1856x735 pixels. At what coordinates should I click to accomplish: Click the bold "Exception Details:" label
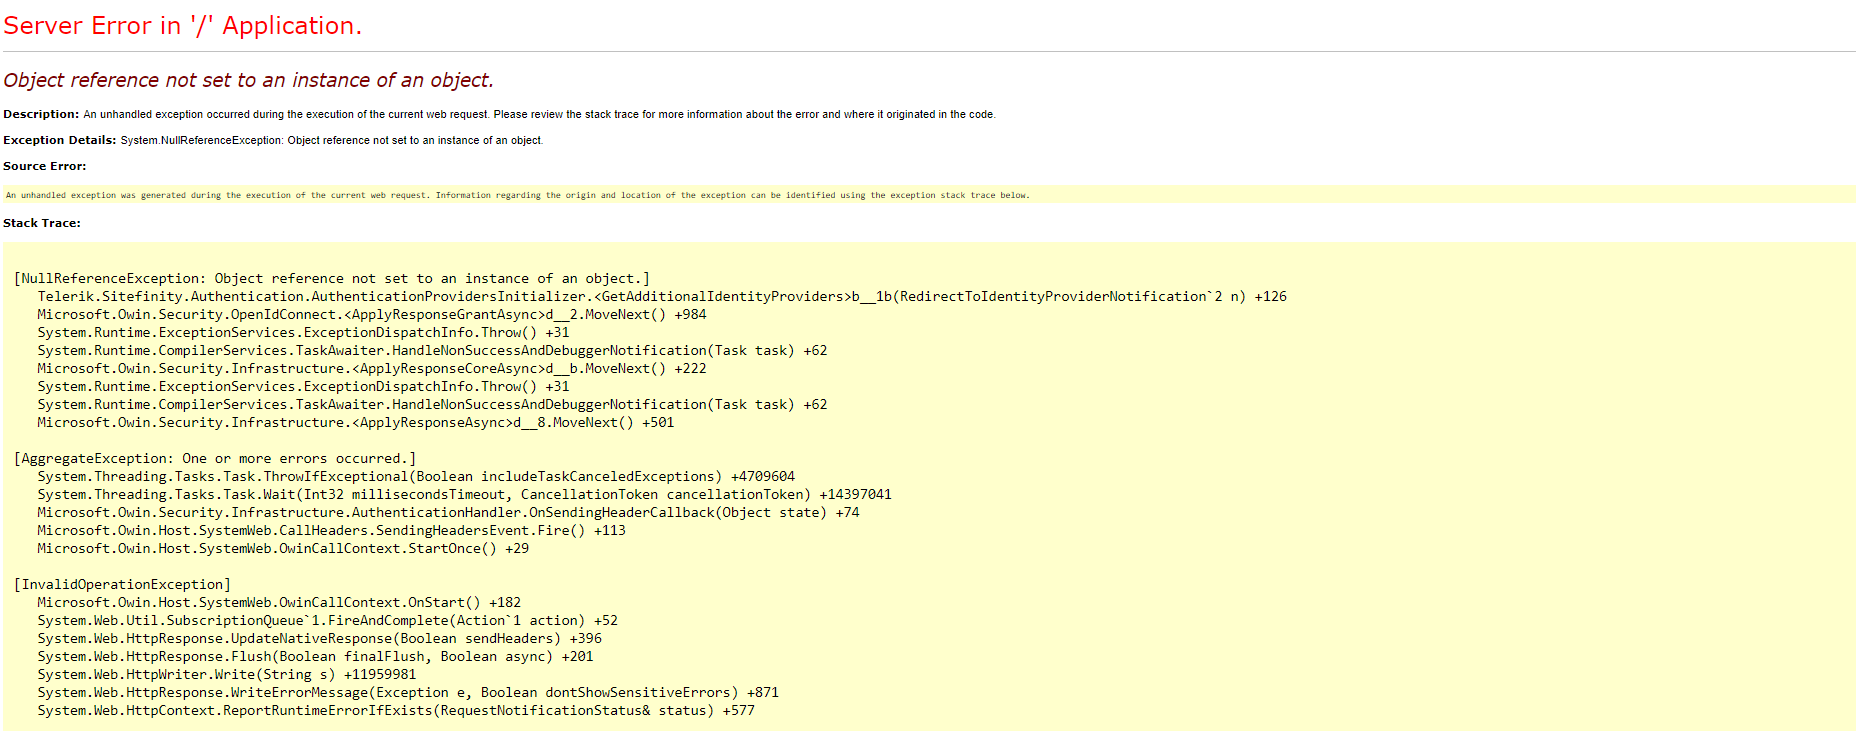(60, 140)
